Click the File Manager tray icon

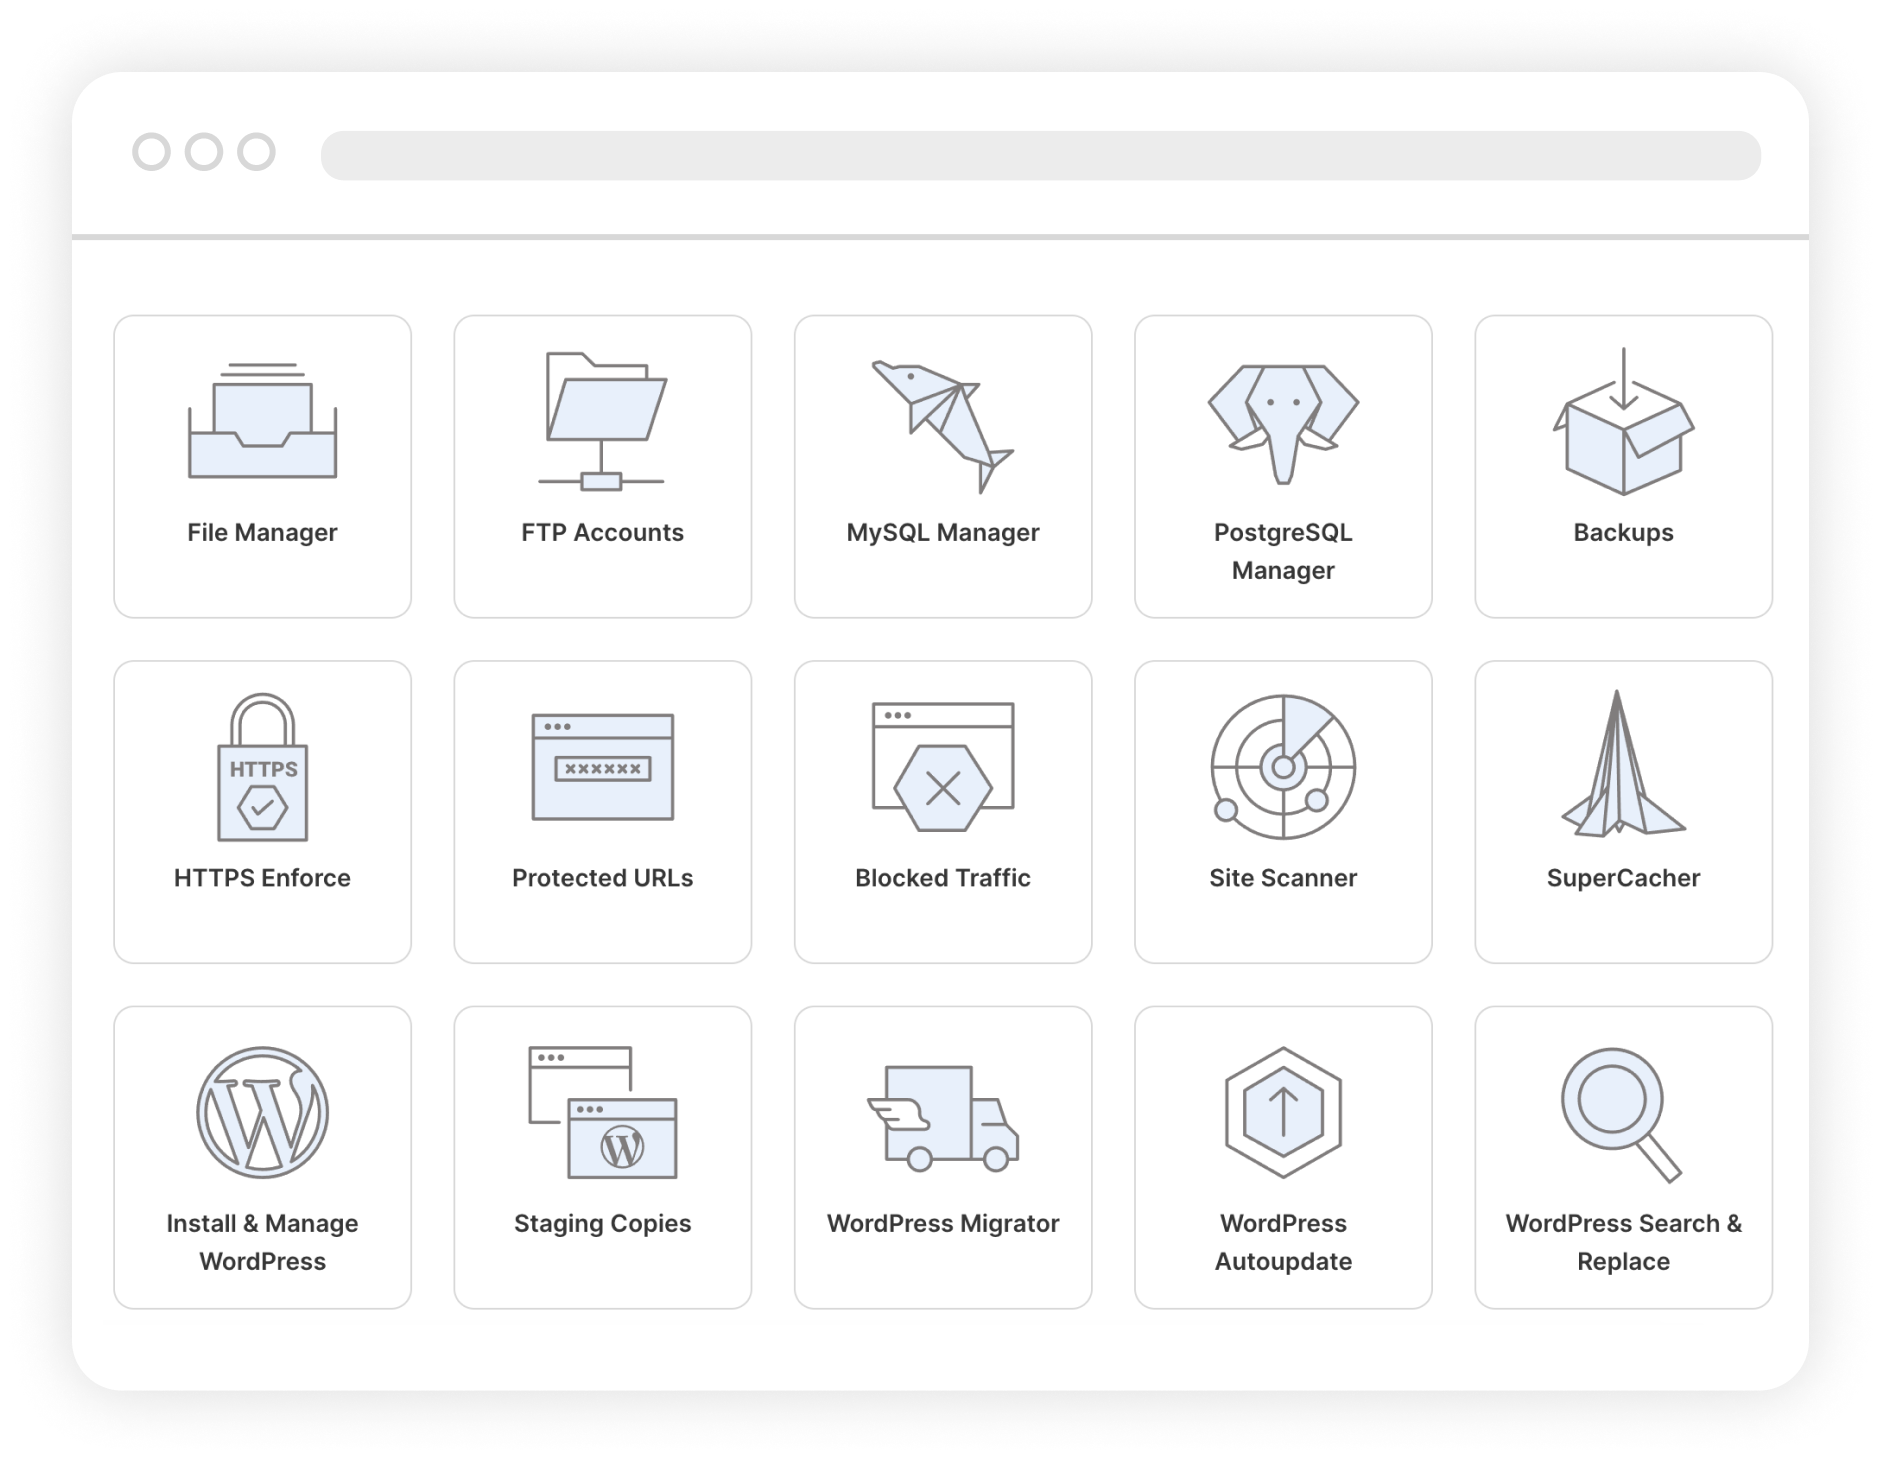(262, 420)
